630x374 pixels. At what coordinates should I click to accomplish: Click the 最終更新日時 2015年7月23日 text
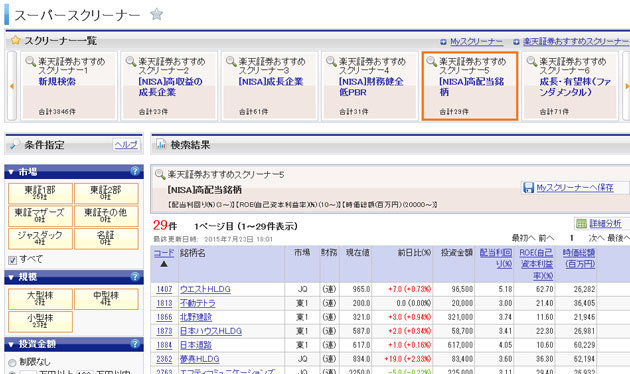click(213, 239)
